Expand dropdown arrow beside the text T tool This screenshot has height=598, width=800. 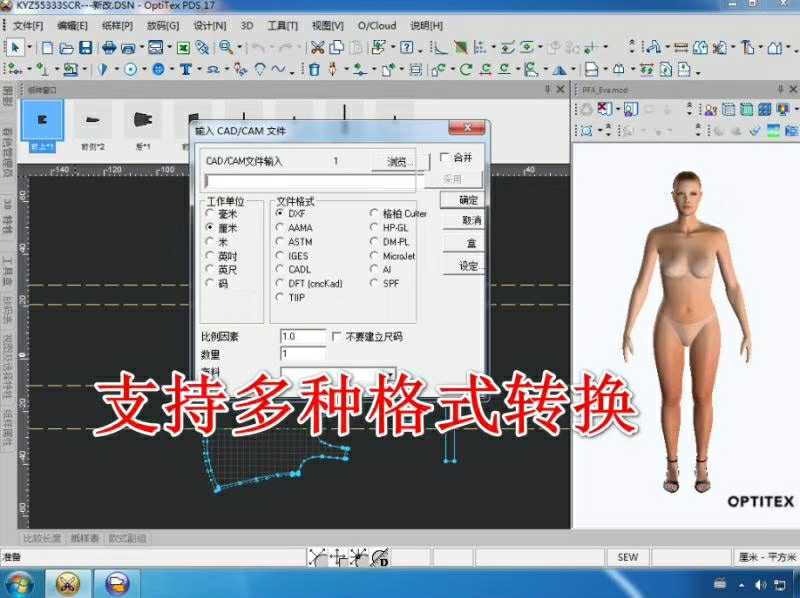198,69
